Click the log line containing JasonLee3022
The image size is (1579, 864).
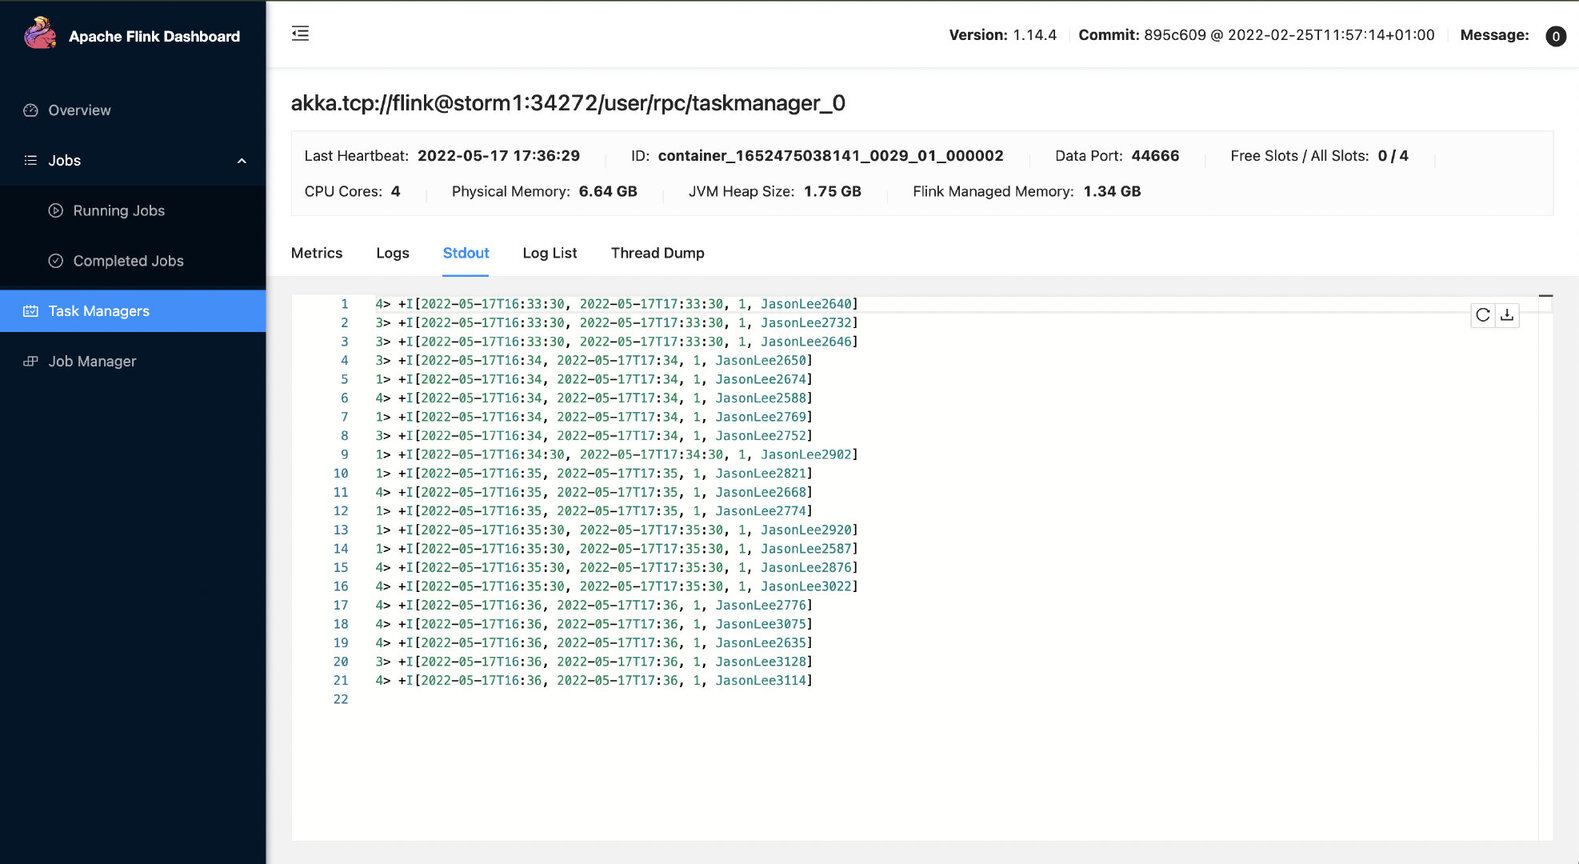(x=617, y=587)
